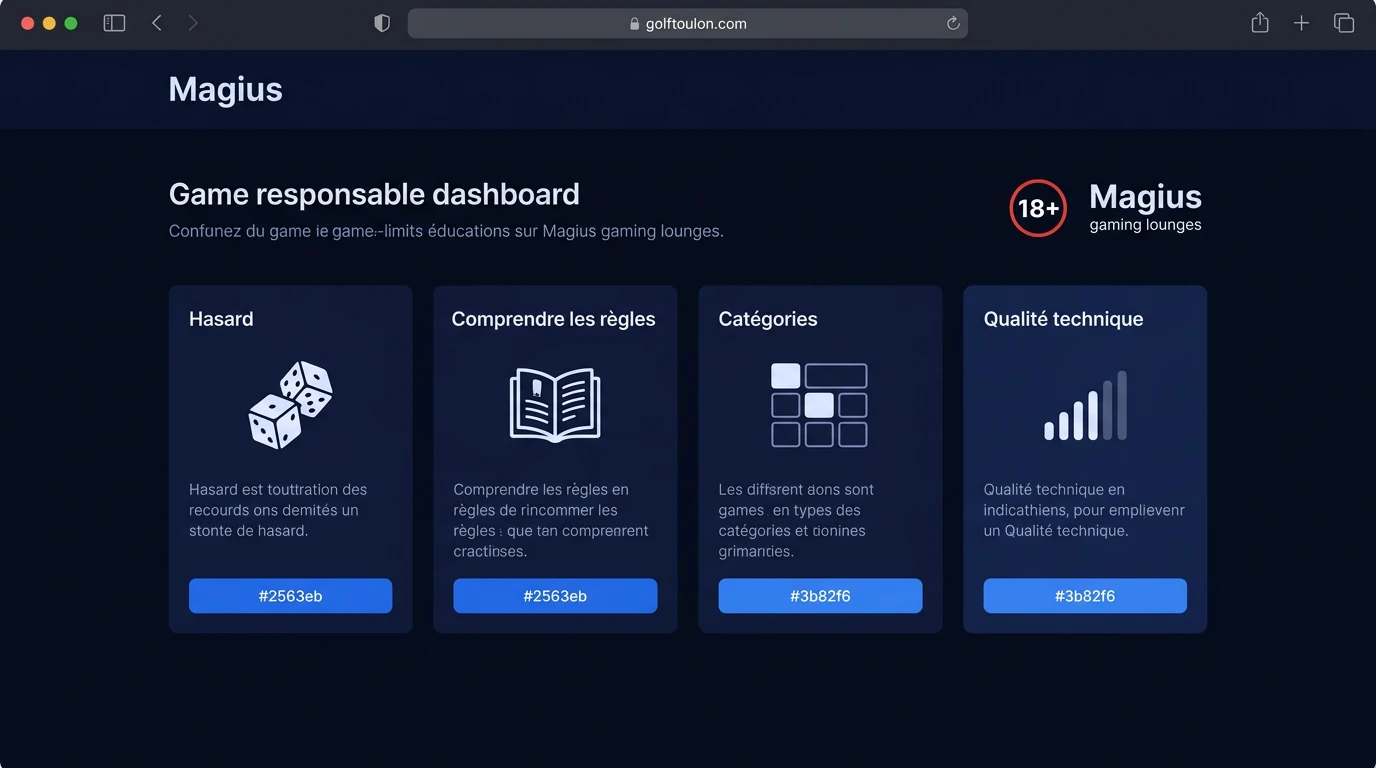Click description 'Les diffsrent aons sont'
The height and width of the screenshot is (768, 1376).
click(796, 520)
